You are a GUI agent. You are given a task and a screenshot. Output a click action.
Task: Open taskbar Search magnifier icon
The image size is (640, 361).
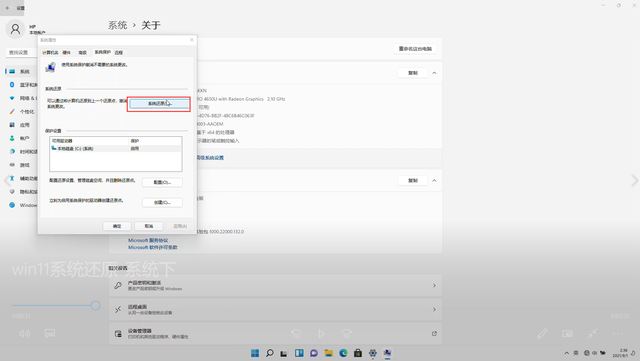269,353
